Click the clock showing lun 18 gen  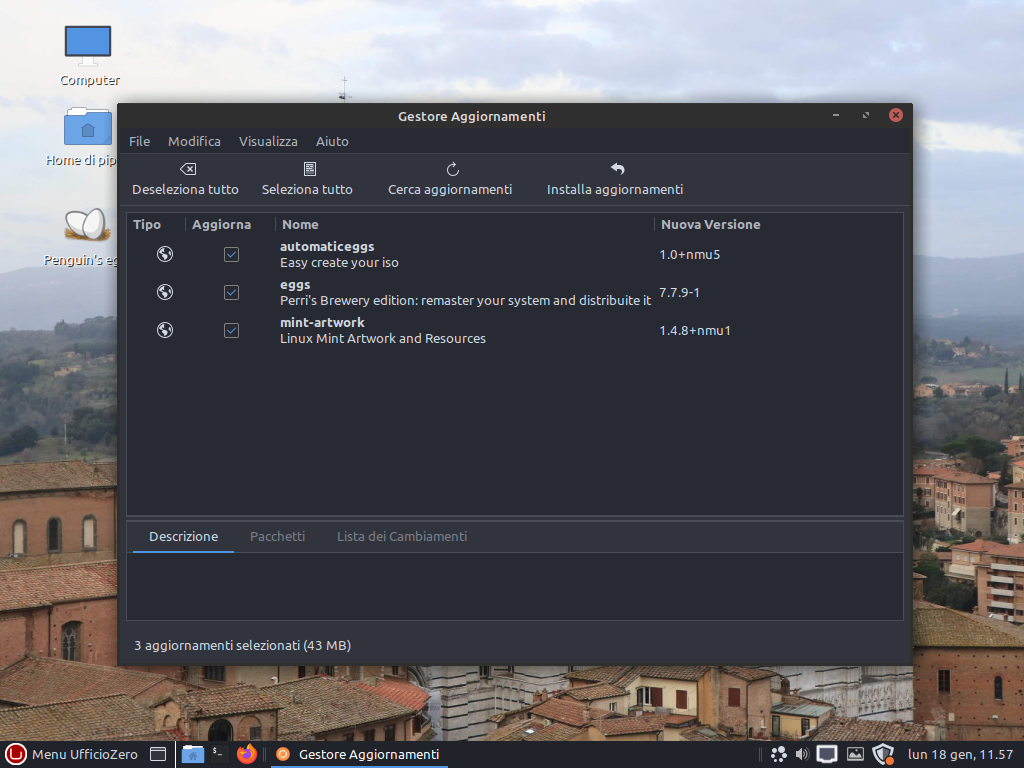(959, 754)
